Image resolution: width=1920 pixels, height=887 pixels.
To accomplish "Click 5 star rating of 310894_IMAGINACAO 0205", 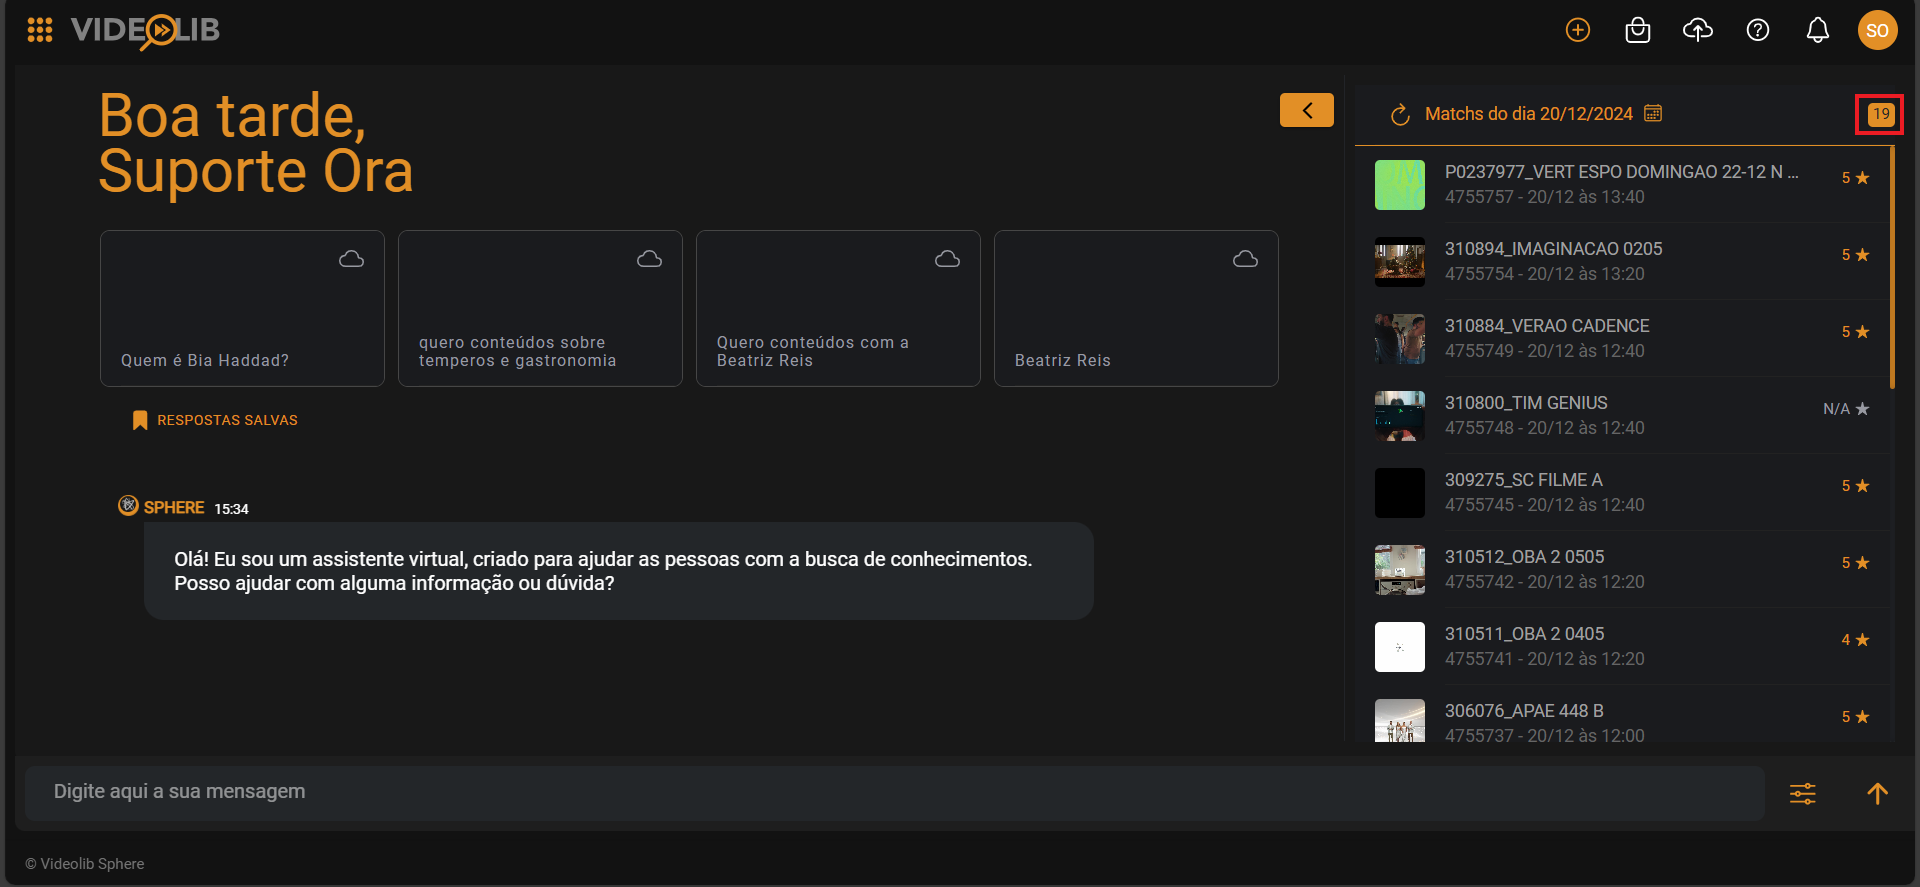I will (1855, 255).
